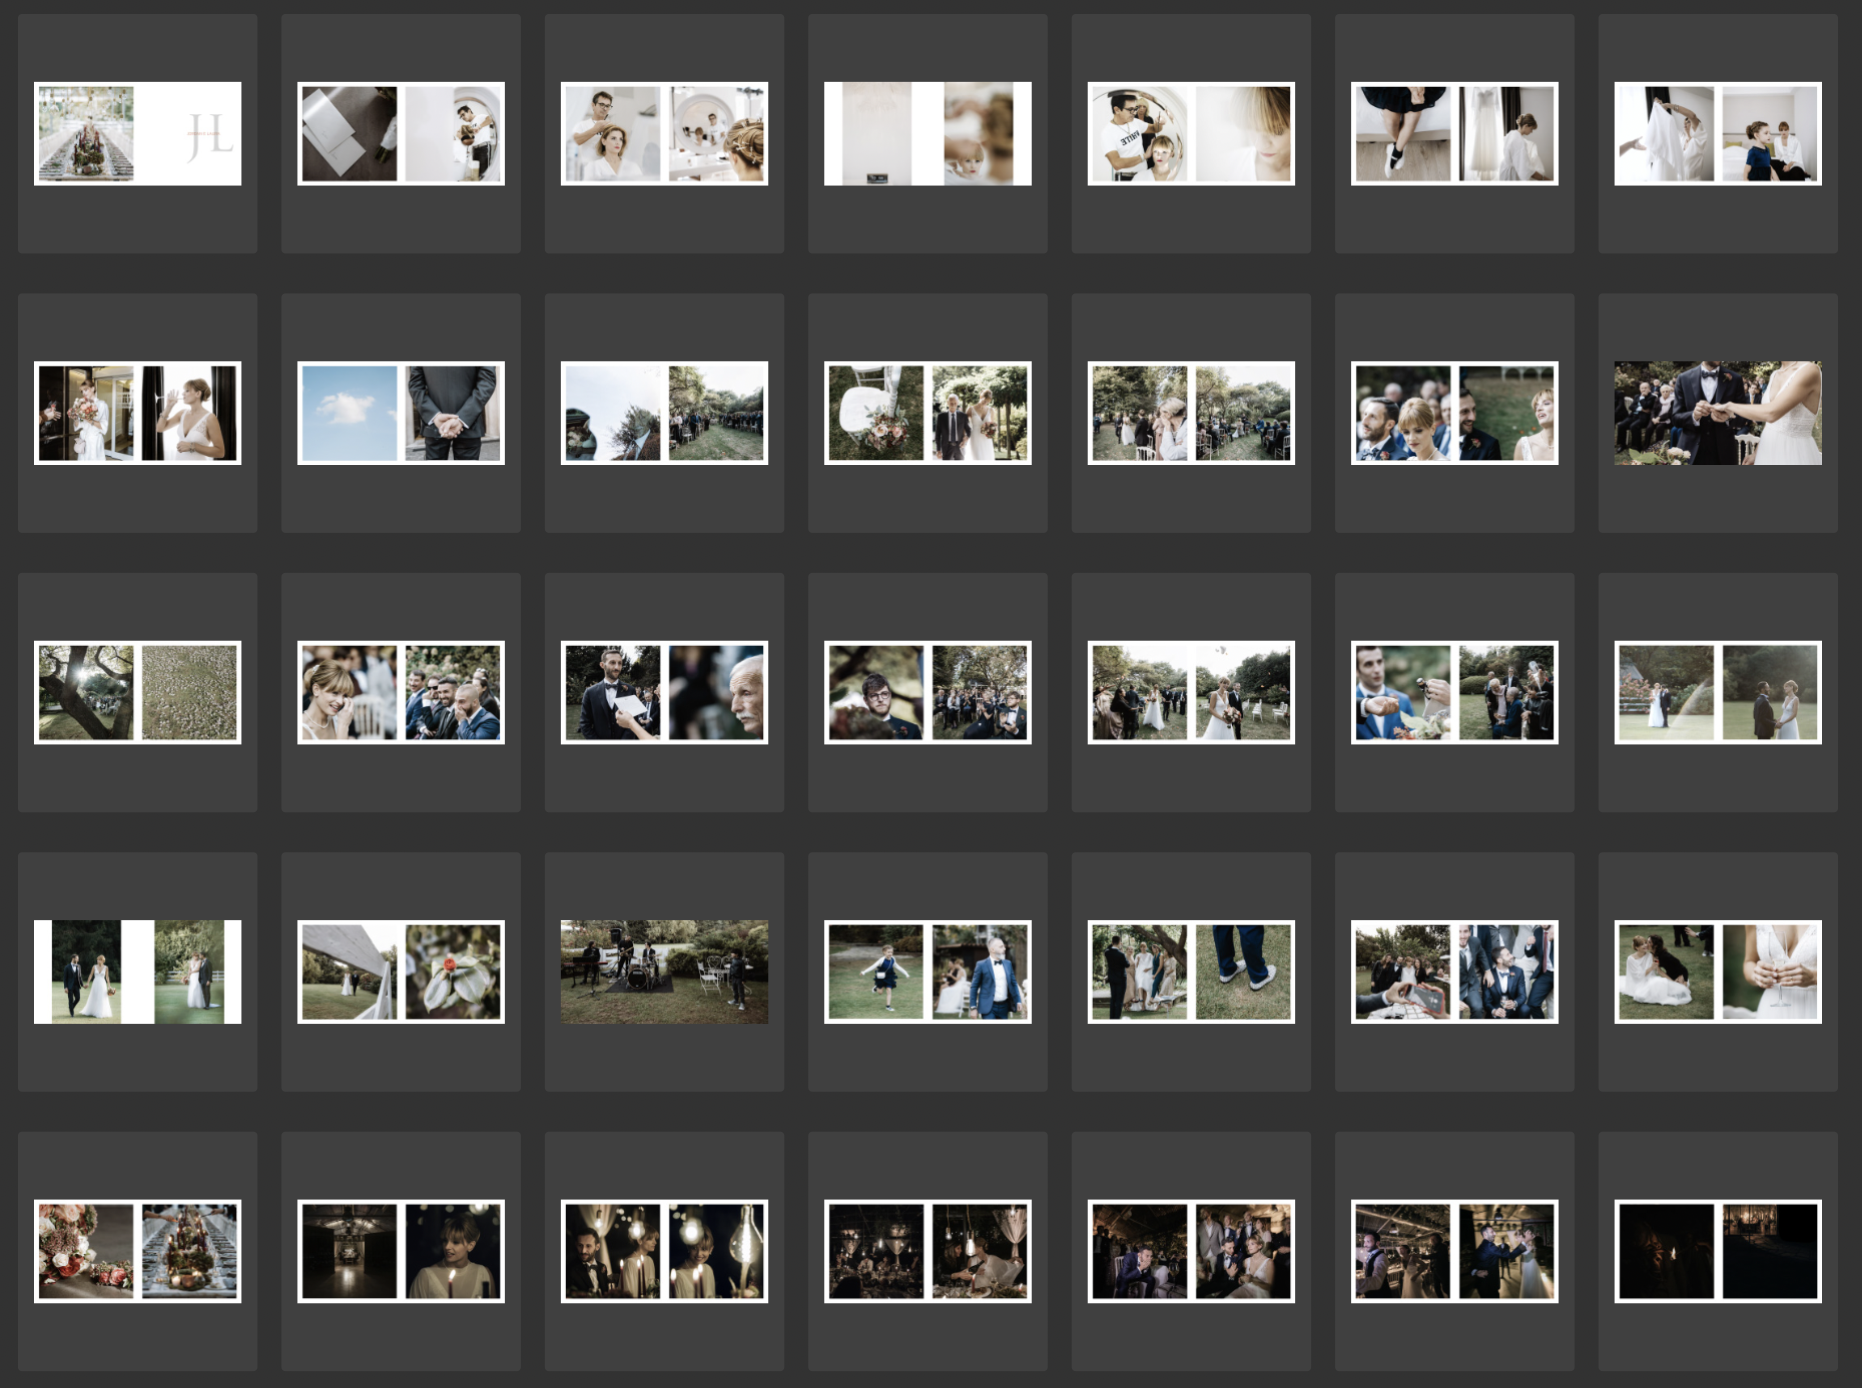Click the full-width ring exchange spread

1717,413
